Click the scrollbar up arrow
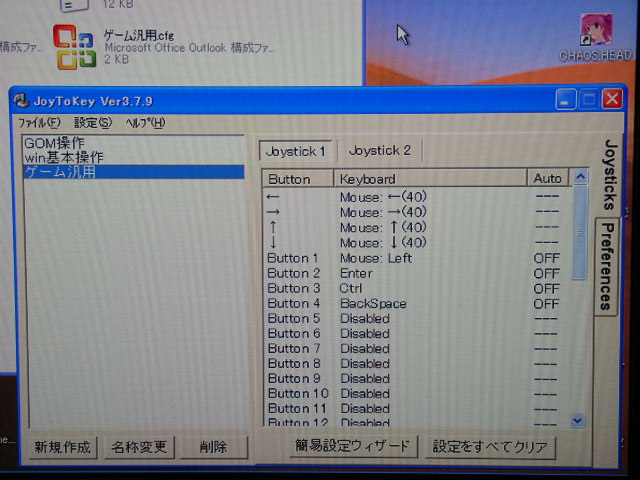640x480 pixels. coord(580,177)
